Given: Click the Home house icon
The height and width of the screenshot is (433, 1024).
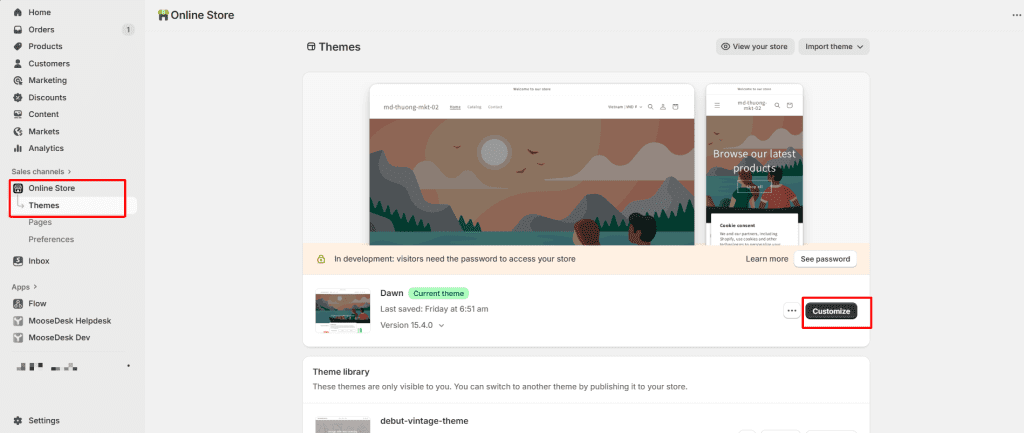Looking at the screenshot, I should tap(18, 12).
